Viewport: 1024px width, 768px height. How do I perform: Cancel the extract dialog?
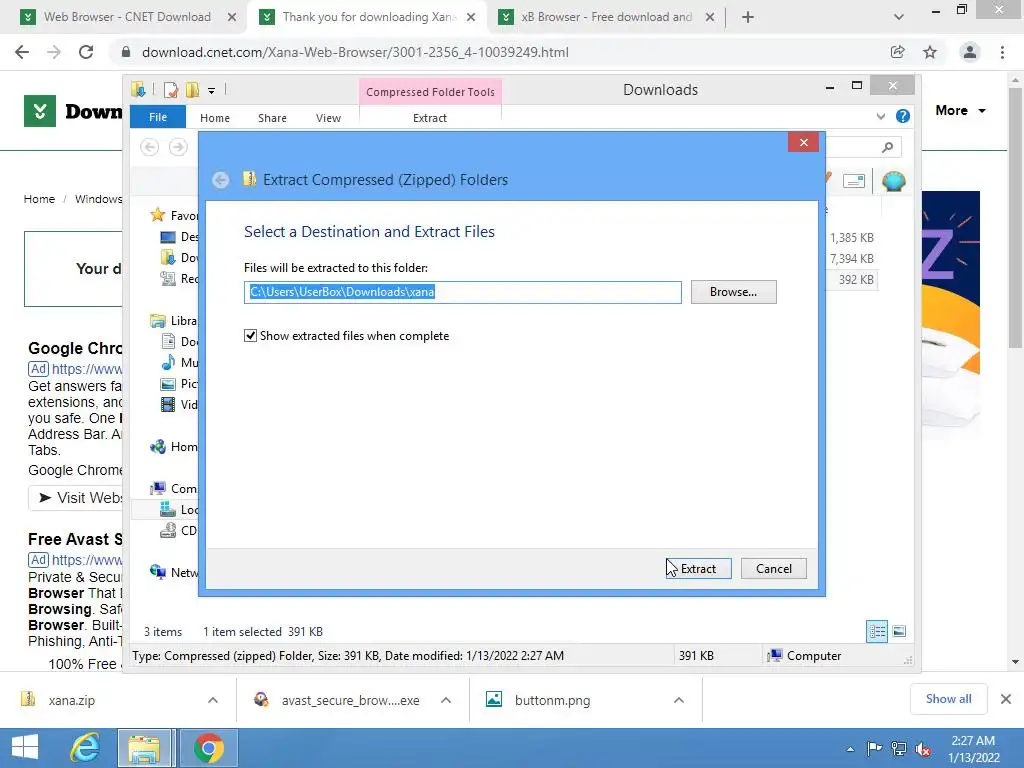pos(773,569)
